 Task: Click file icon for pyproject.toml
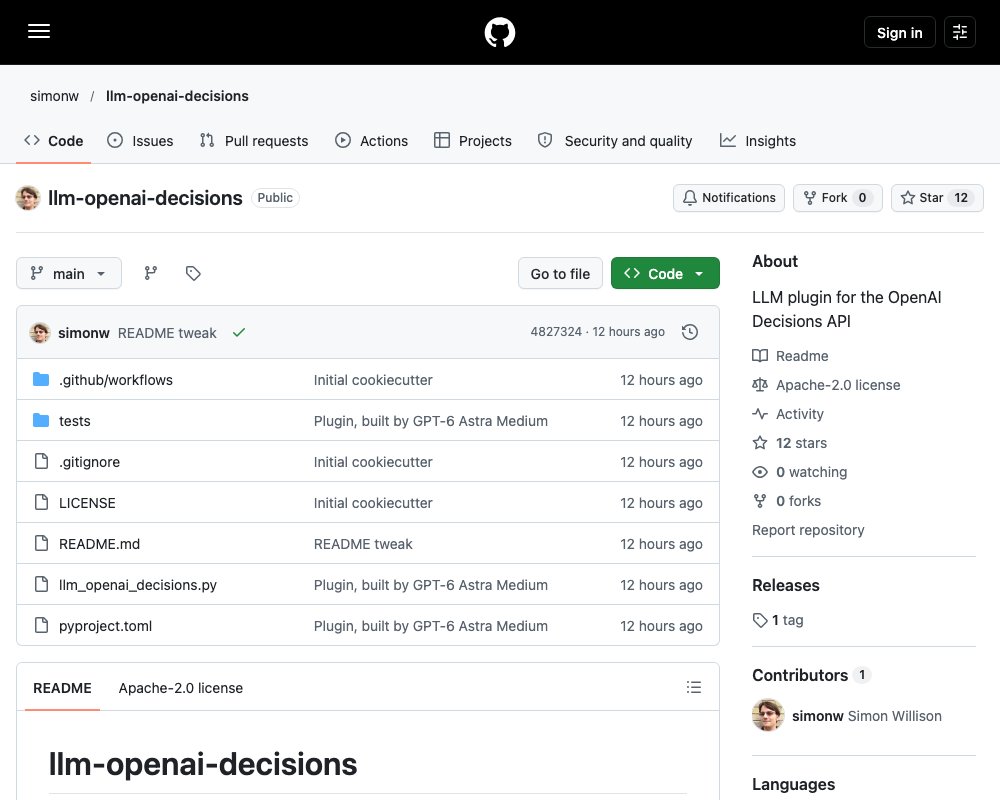coord(41,625)
